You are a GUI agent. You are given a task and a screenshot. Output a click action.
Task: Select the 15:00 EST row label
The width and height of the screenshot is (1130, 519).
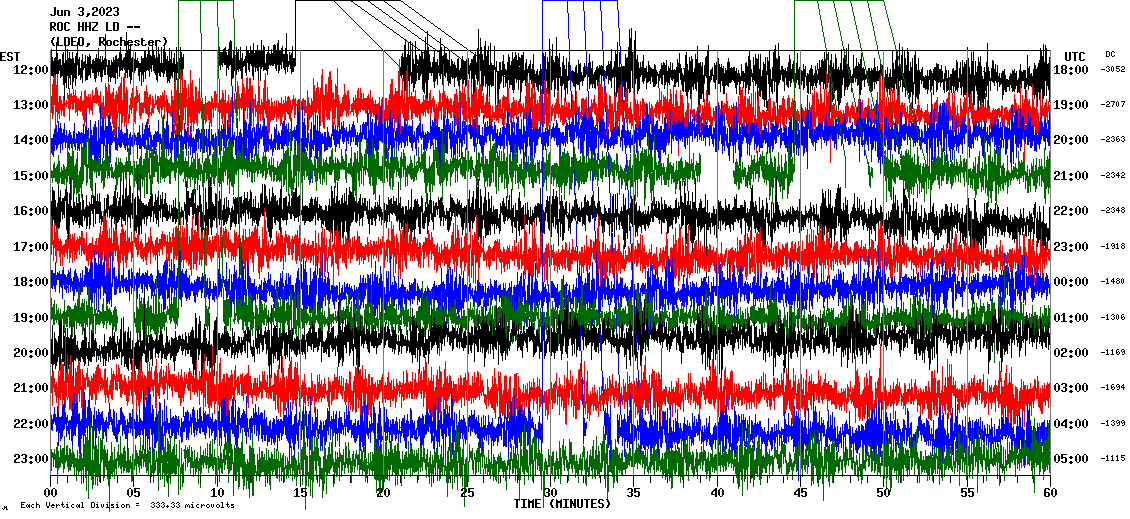pos(31,176)
